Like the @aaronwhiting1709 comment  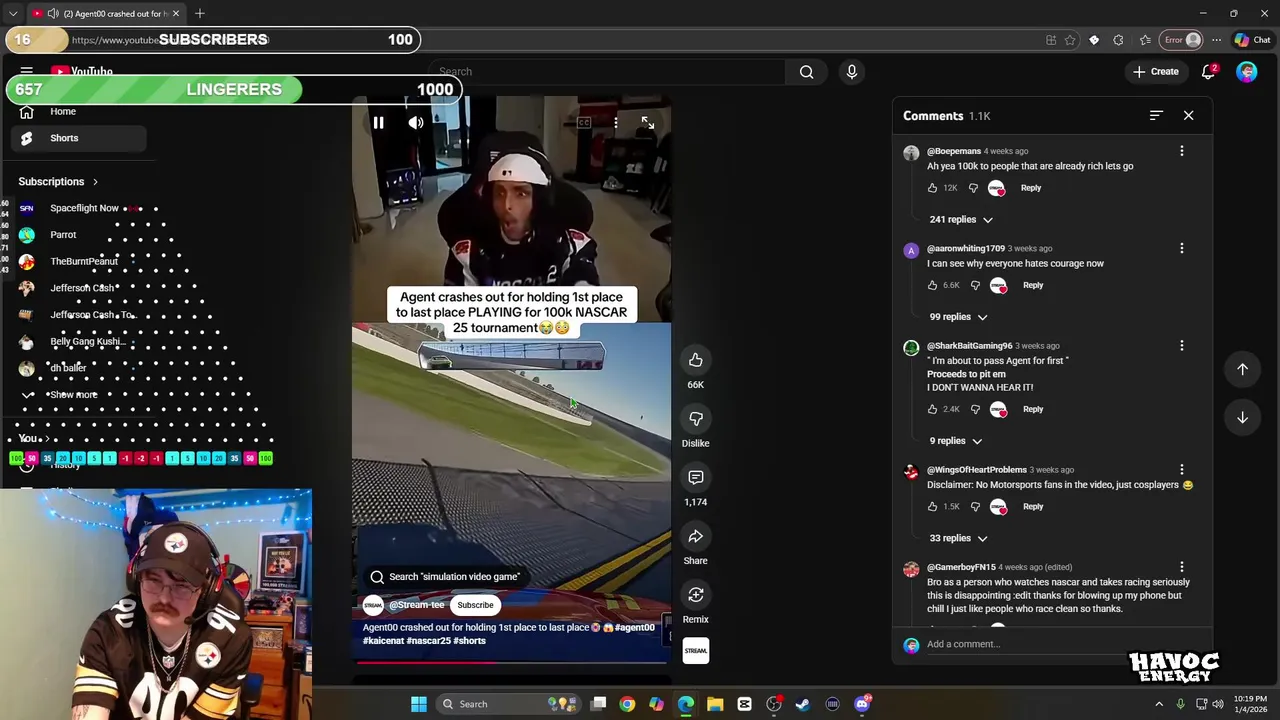click(933, 285)
